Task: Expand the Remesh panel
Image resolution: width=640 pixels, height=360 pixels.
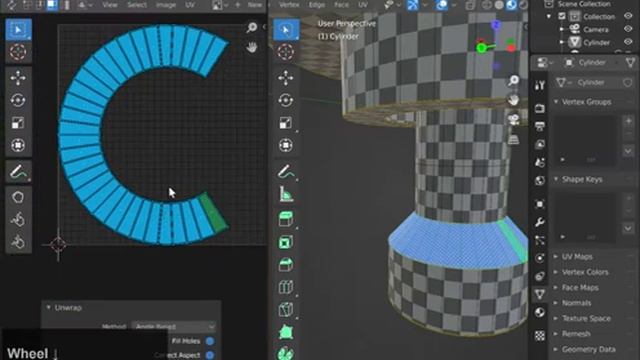Action: [556, 333]
